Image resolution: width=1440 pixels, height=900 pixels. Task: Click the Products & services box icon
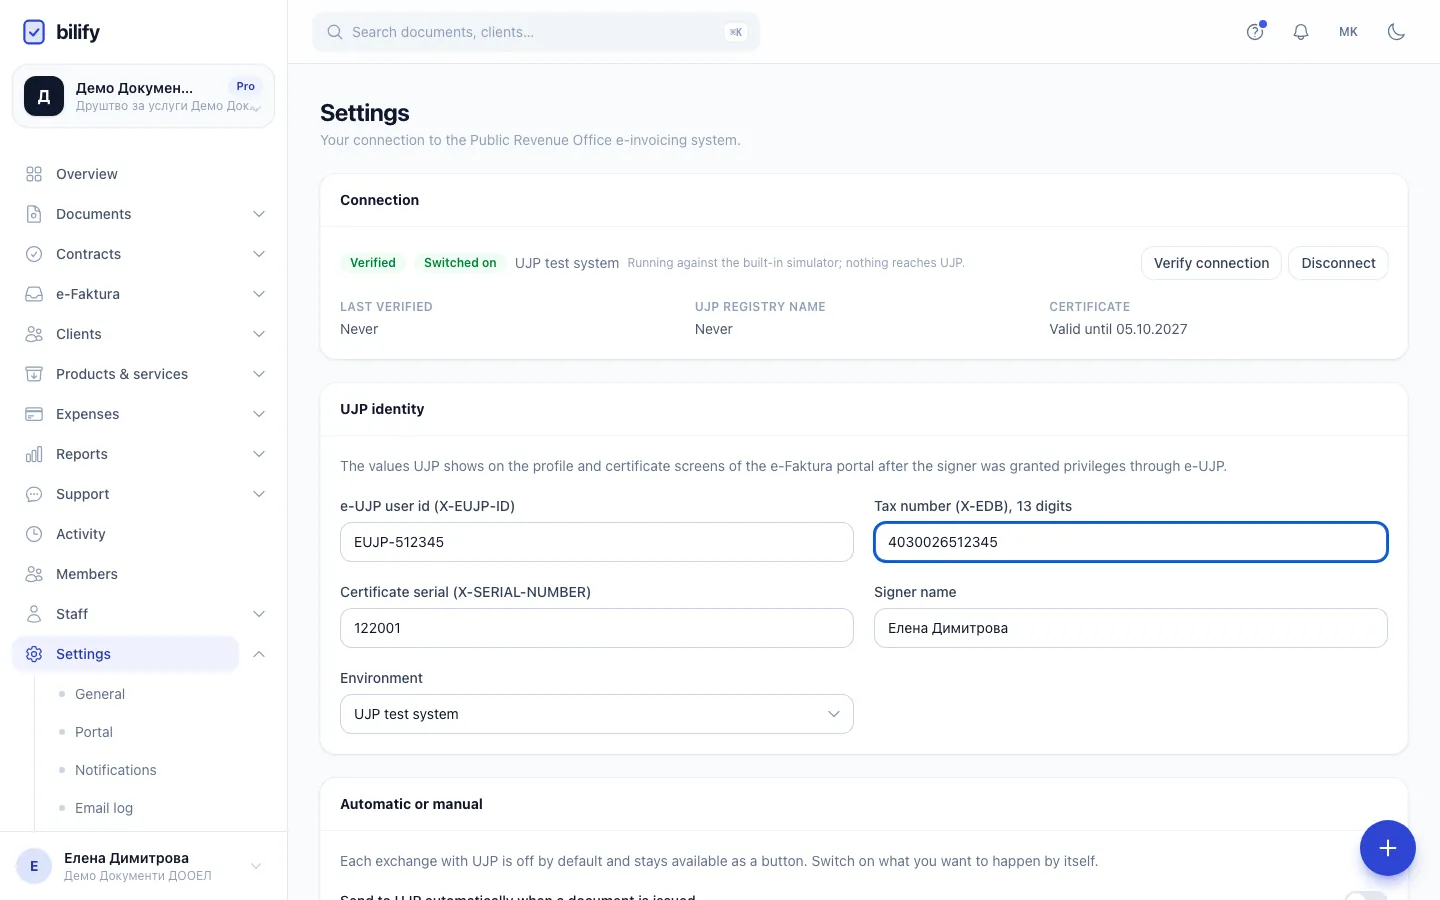(34, 374)
